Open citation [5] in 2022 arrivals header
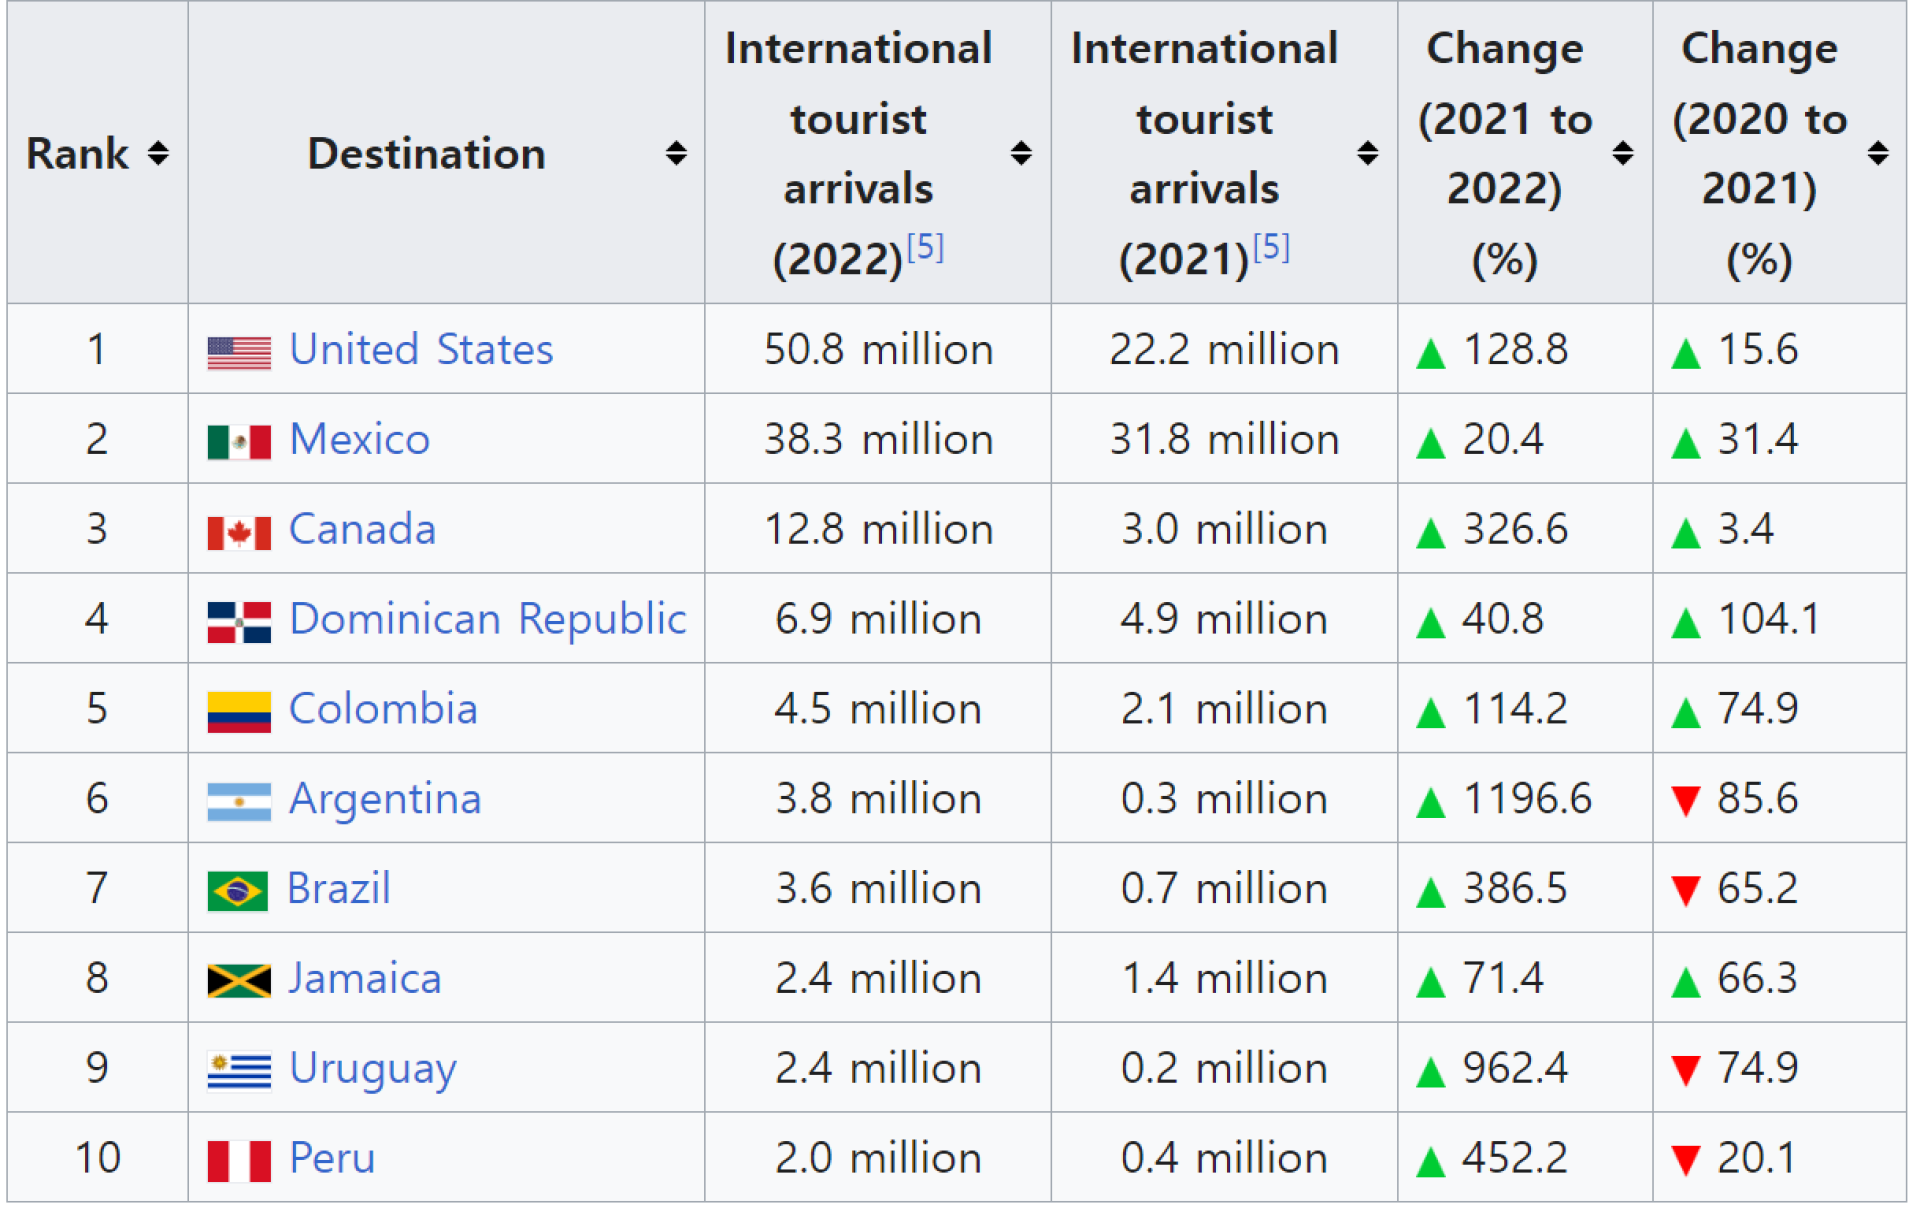1920x1212 pixels. tap(925, 247)
